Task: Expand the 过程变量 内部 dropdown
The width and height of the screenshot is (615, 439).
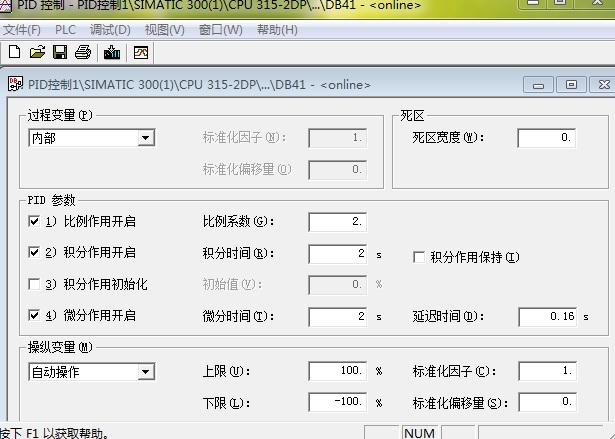Action: 146,138
